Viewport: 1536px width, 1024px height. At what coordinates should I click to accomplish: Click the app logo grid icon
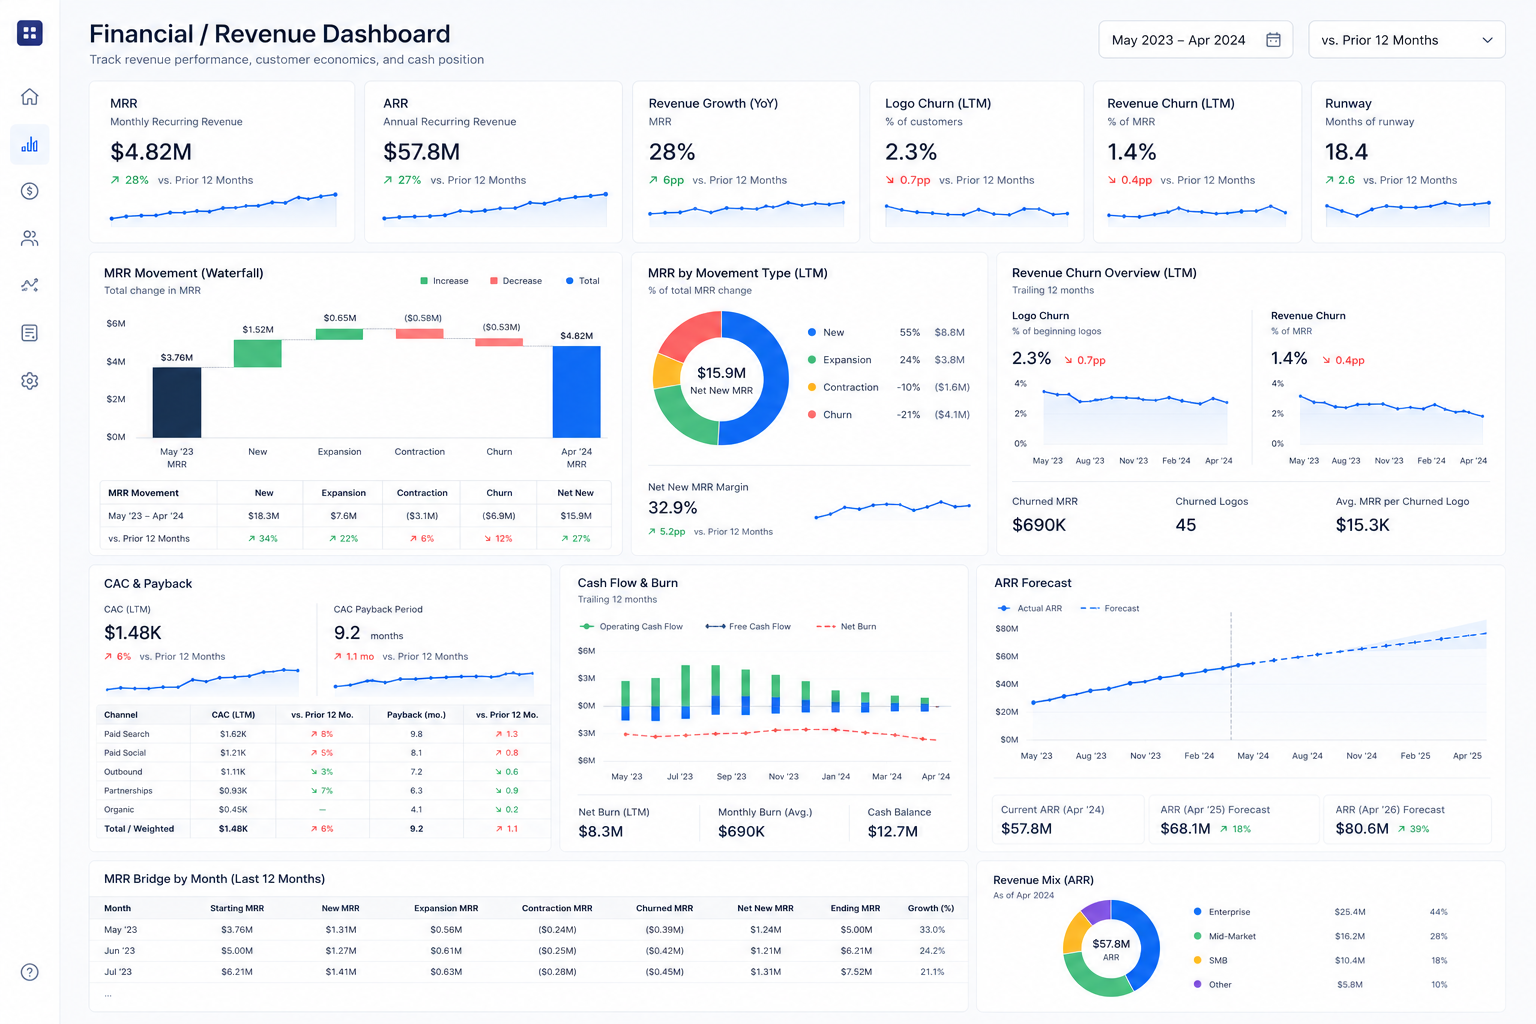(29, 33)
